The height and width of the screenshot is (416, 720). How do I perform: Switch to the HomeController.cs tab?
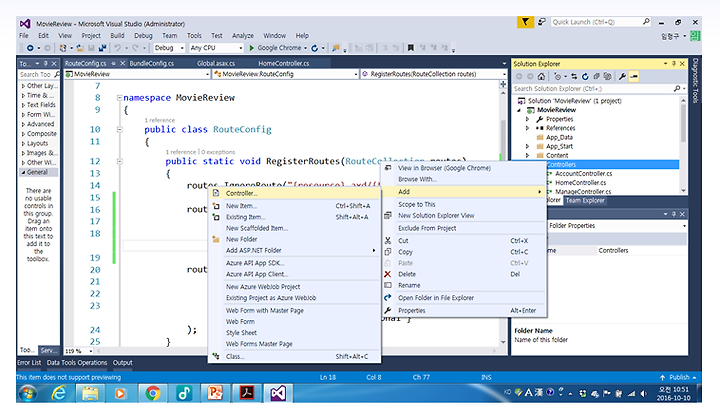click(x=283, y=63)
